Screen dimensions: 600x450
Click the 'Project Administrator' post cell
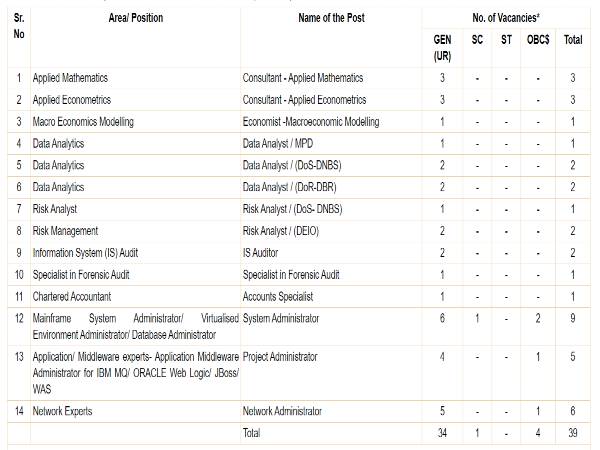[x=279, y=356]
